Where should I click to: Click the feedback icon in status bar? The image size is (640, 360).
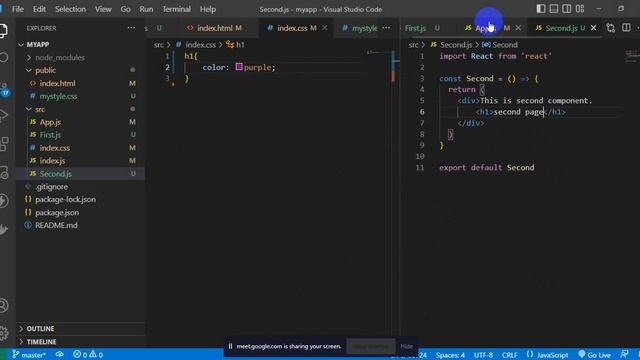coord(624,354)
